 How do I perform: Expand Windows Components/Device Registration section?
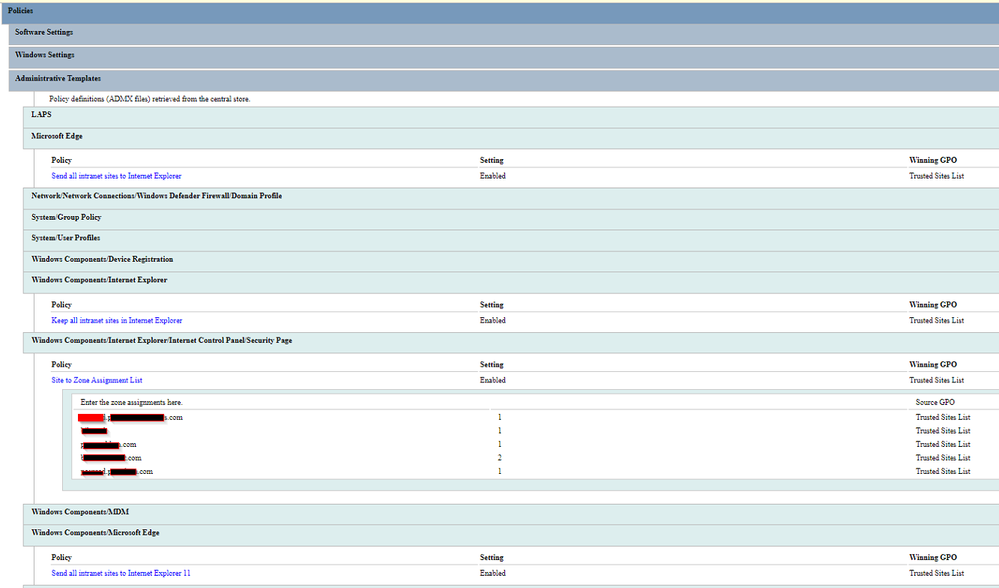coord(511,261)
